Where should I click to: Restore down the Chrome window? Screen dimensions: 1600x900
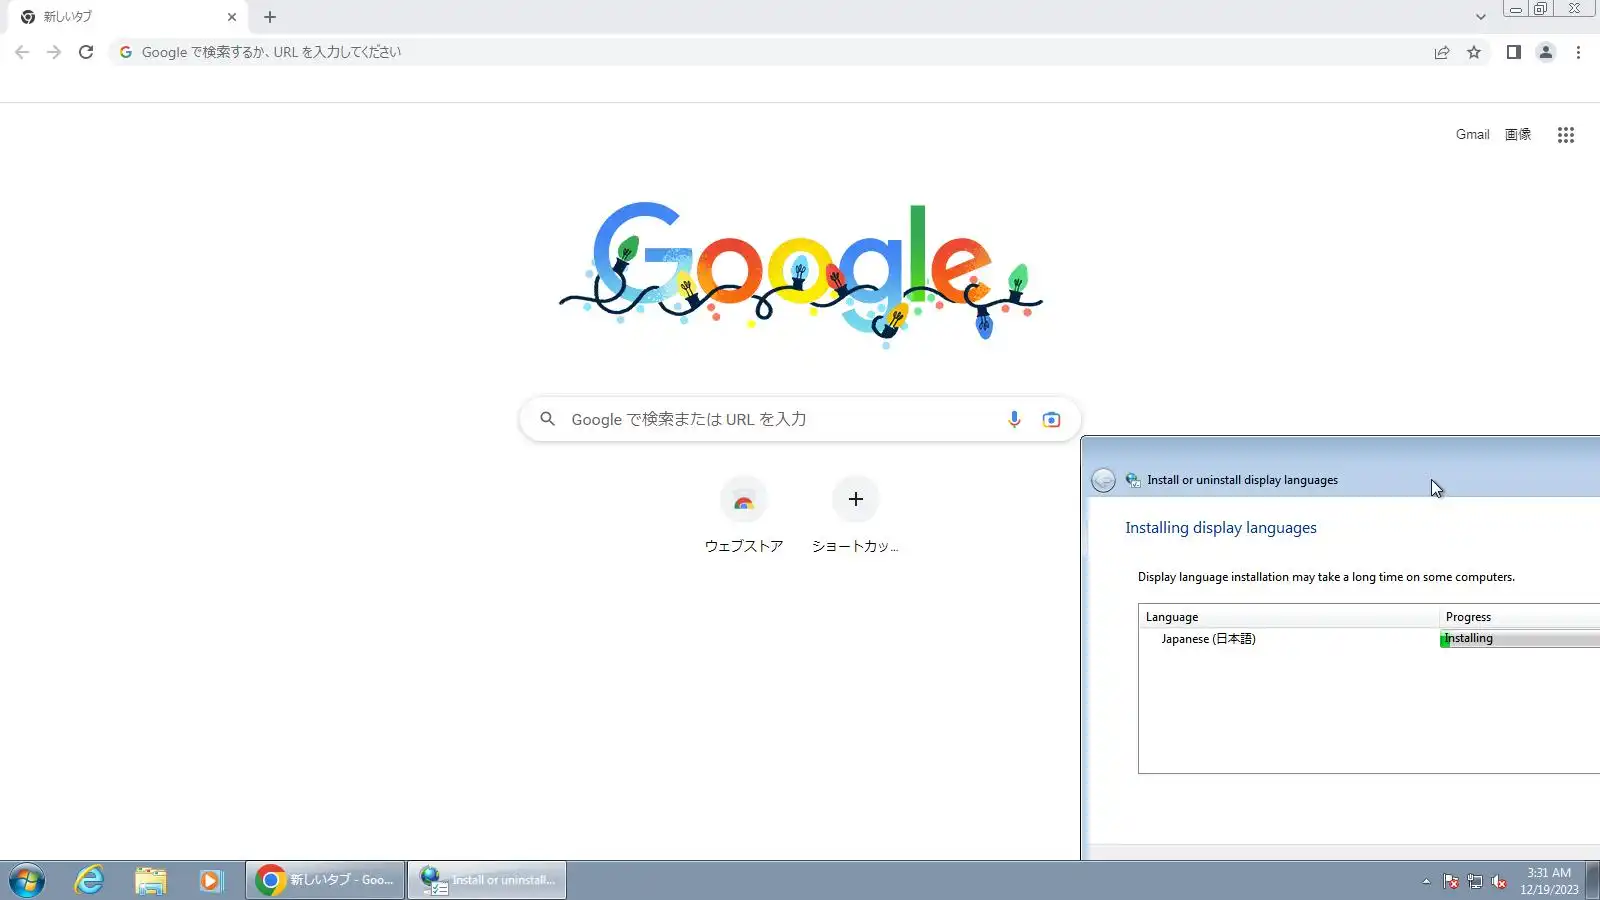(1541, 9)
